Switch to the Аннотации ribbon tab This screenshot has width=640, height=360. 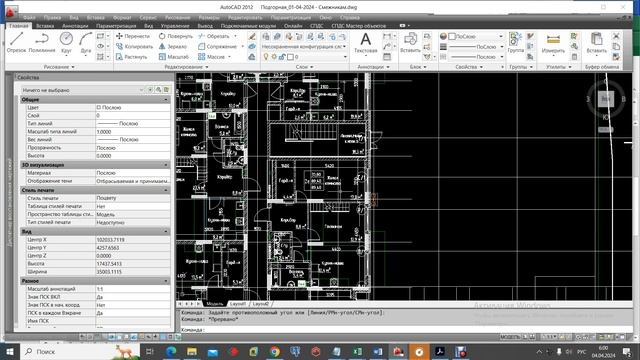(75, 26)
